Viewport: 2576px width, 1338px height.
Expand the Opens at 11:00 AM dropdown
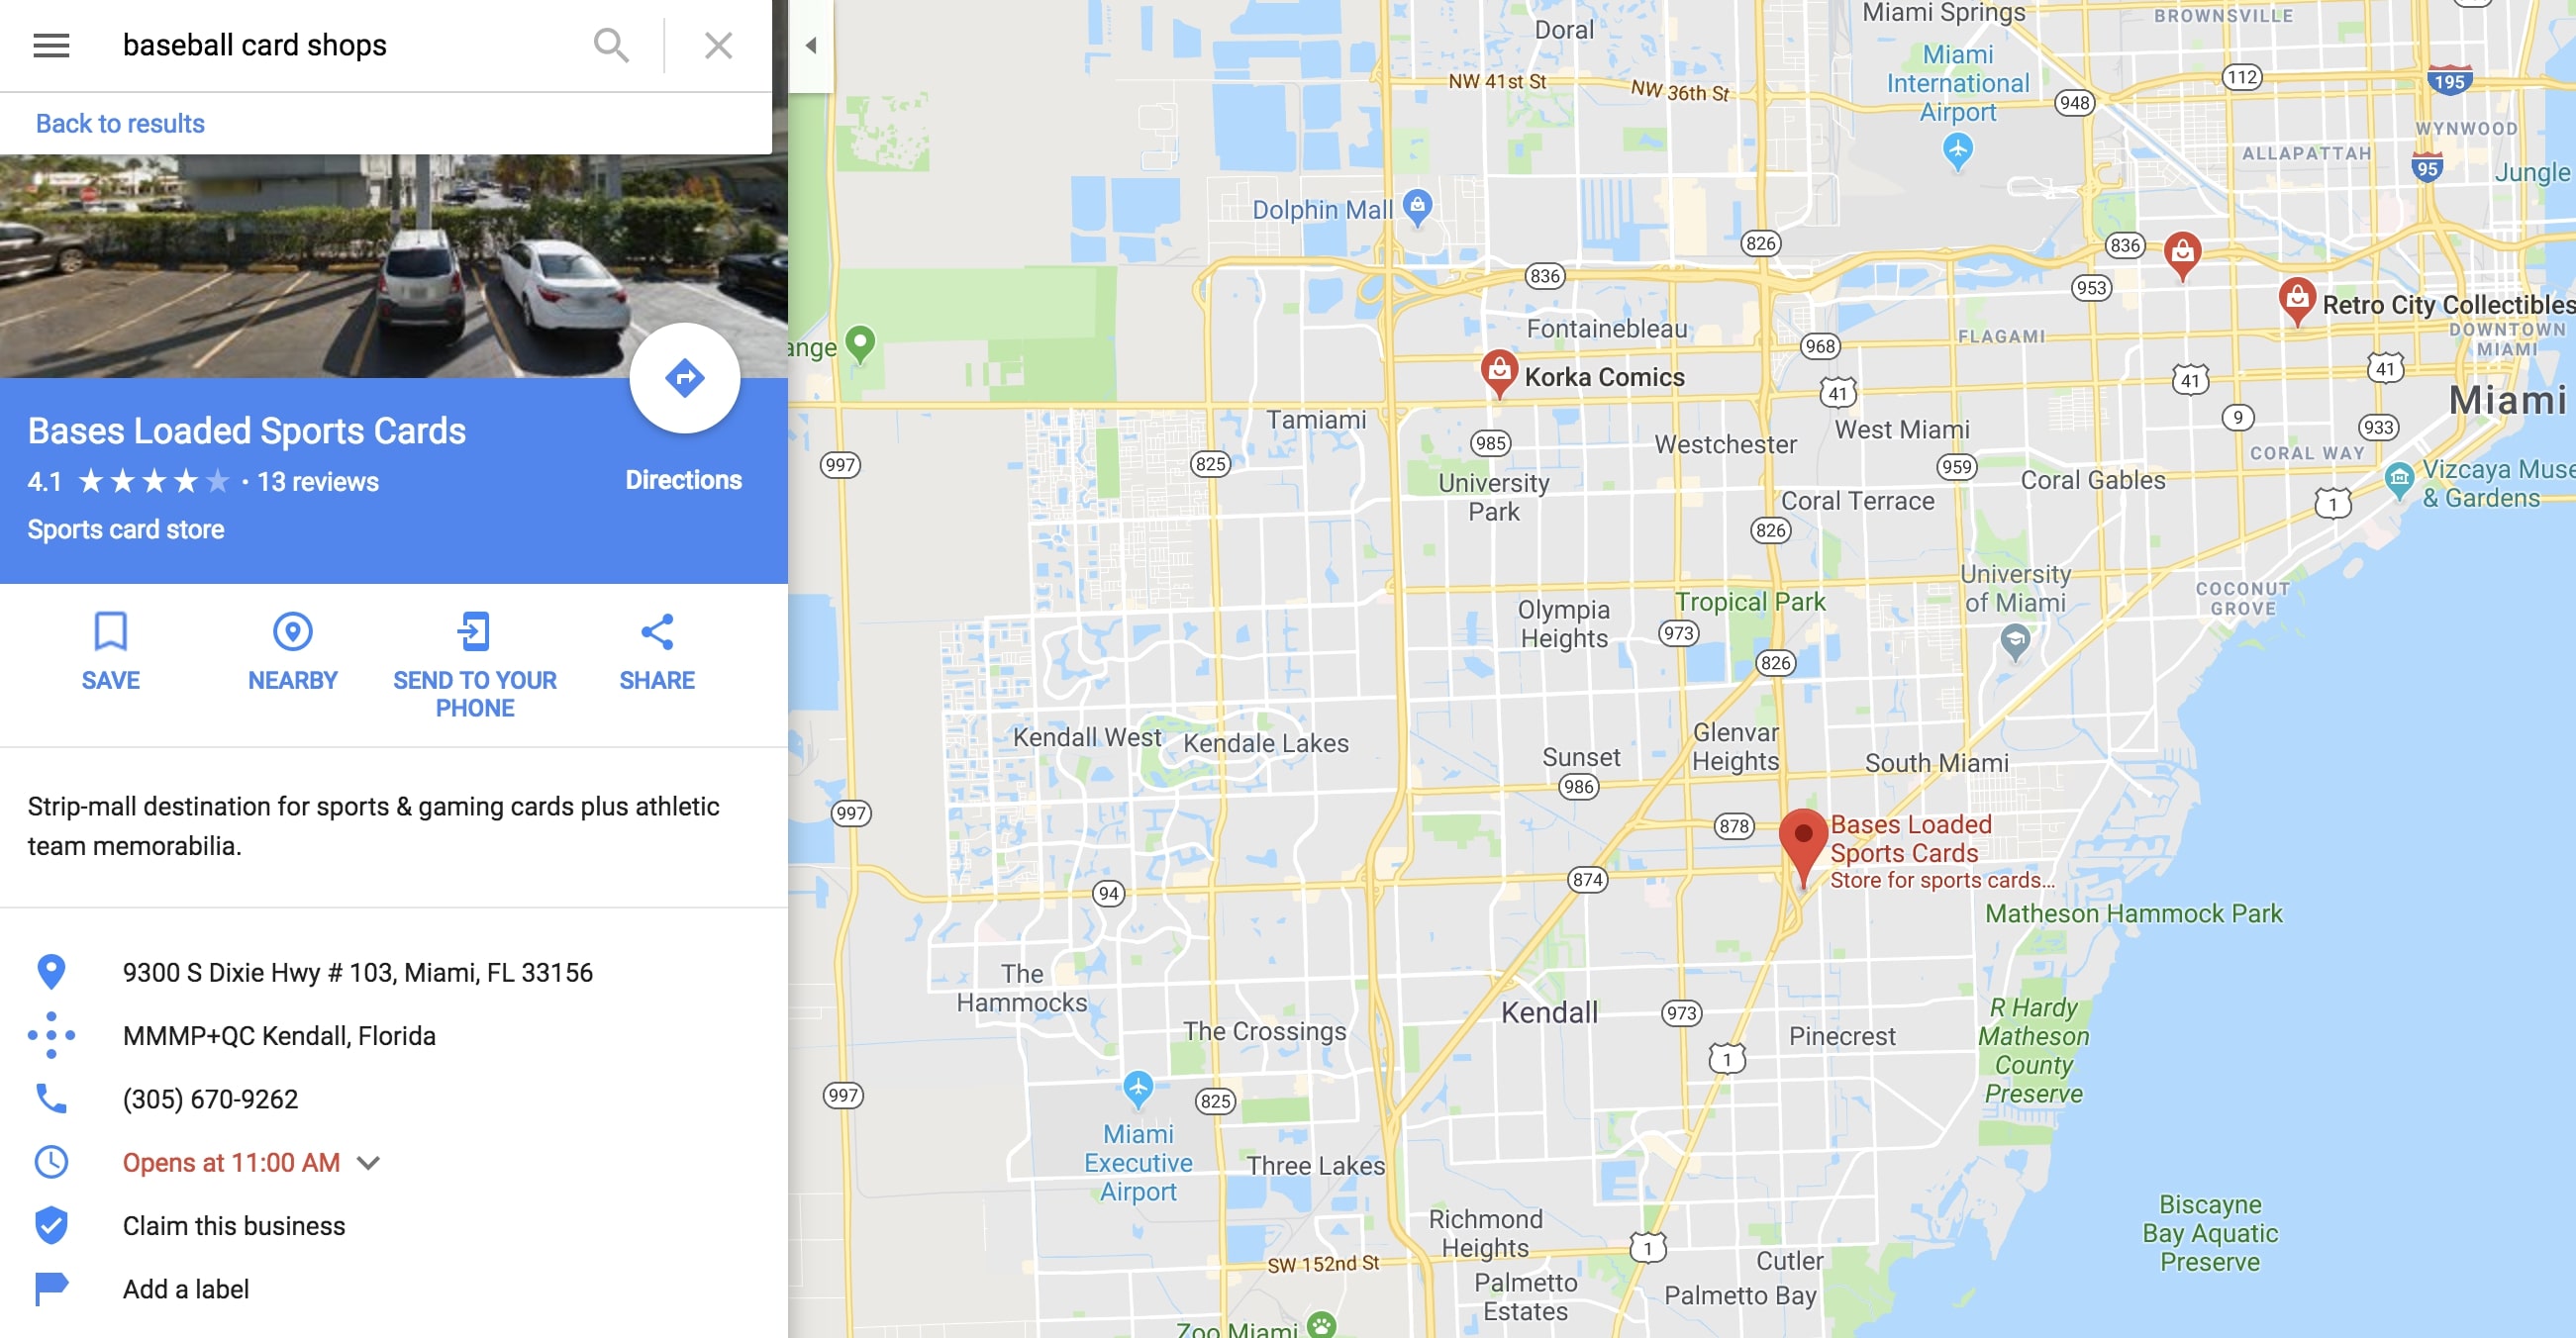click(x=371, y=1163)
